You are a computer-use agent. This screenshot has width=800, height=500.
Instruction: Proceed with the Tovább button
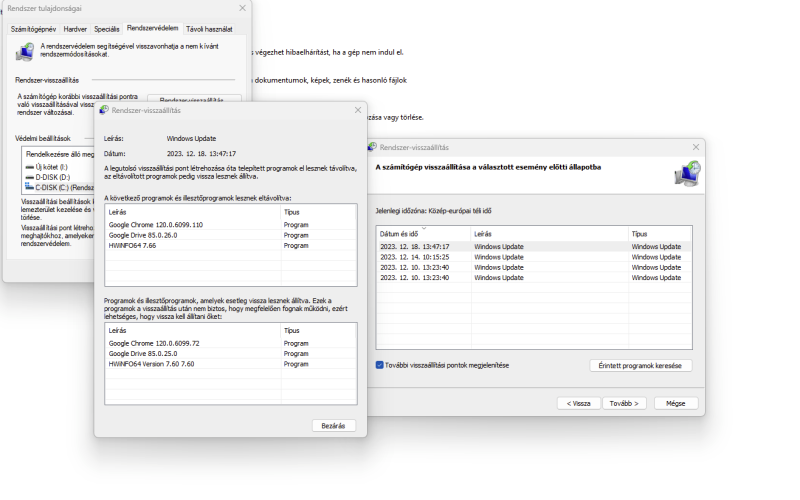(x=624, y=403)
